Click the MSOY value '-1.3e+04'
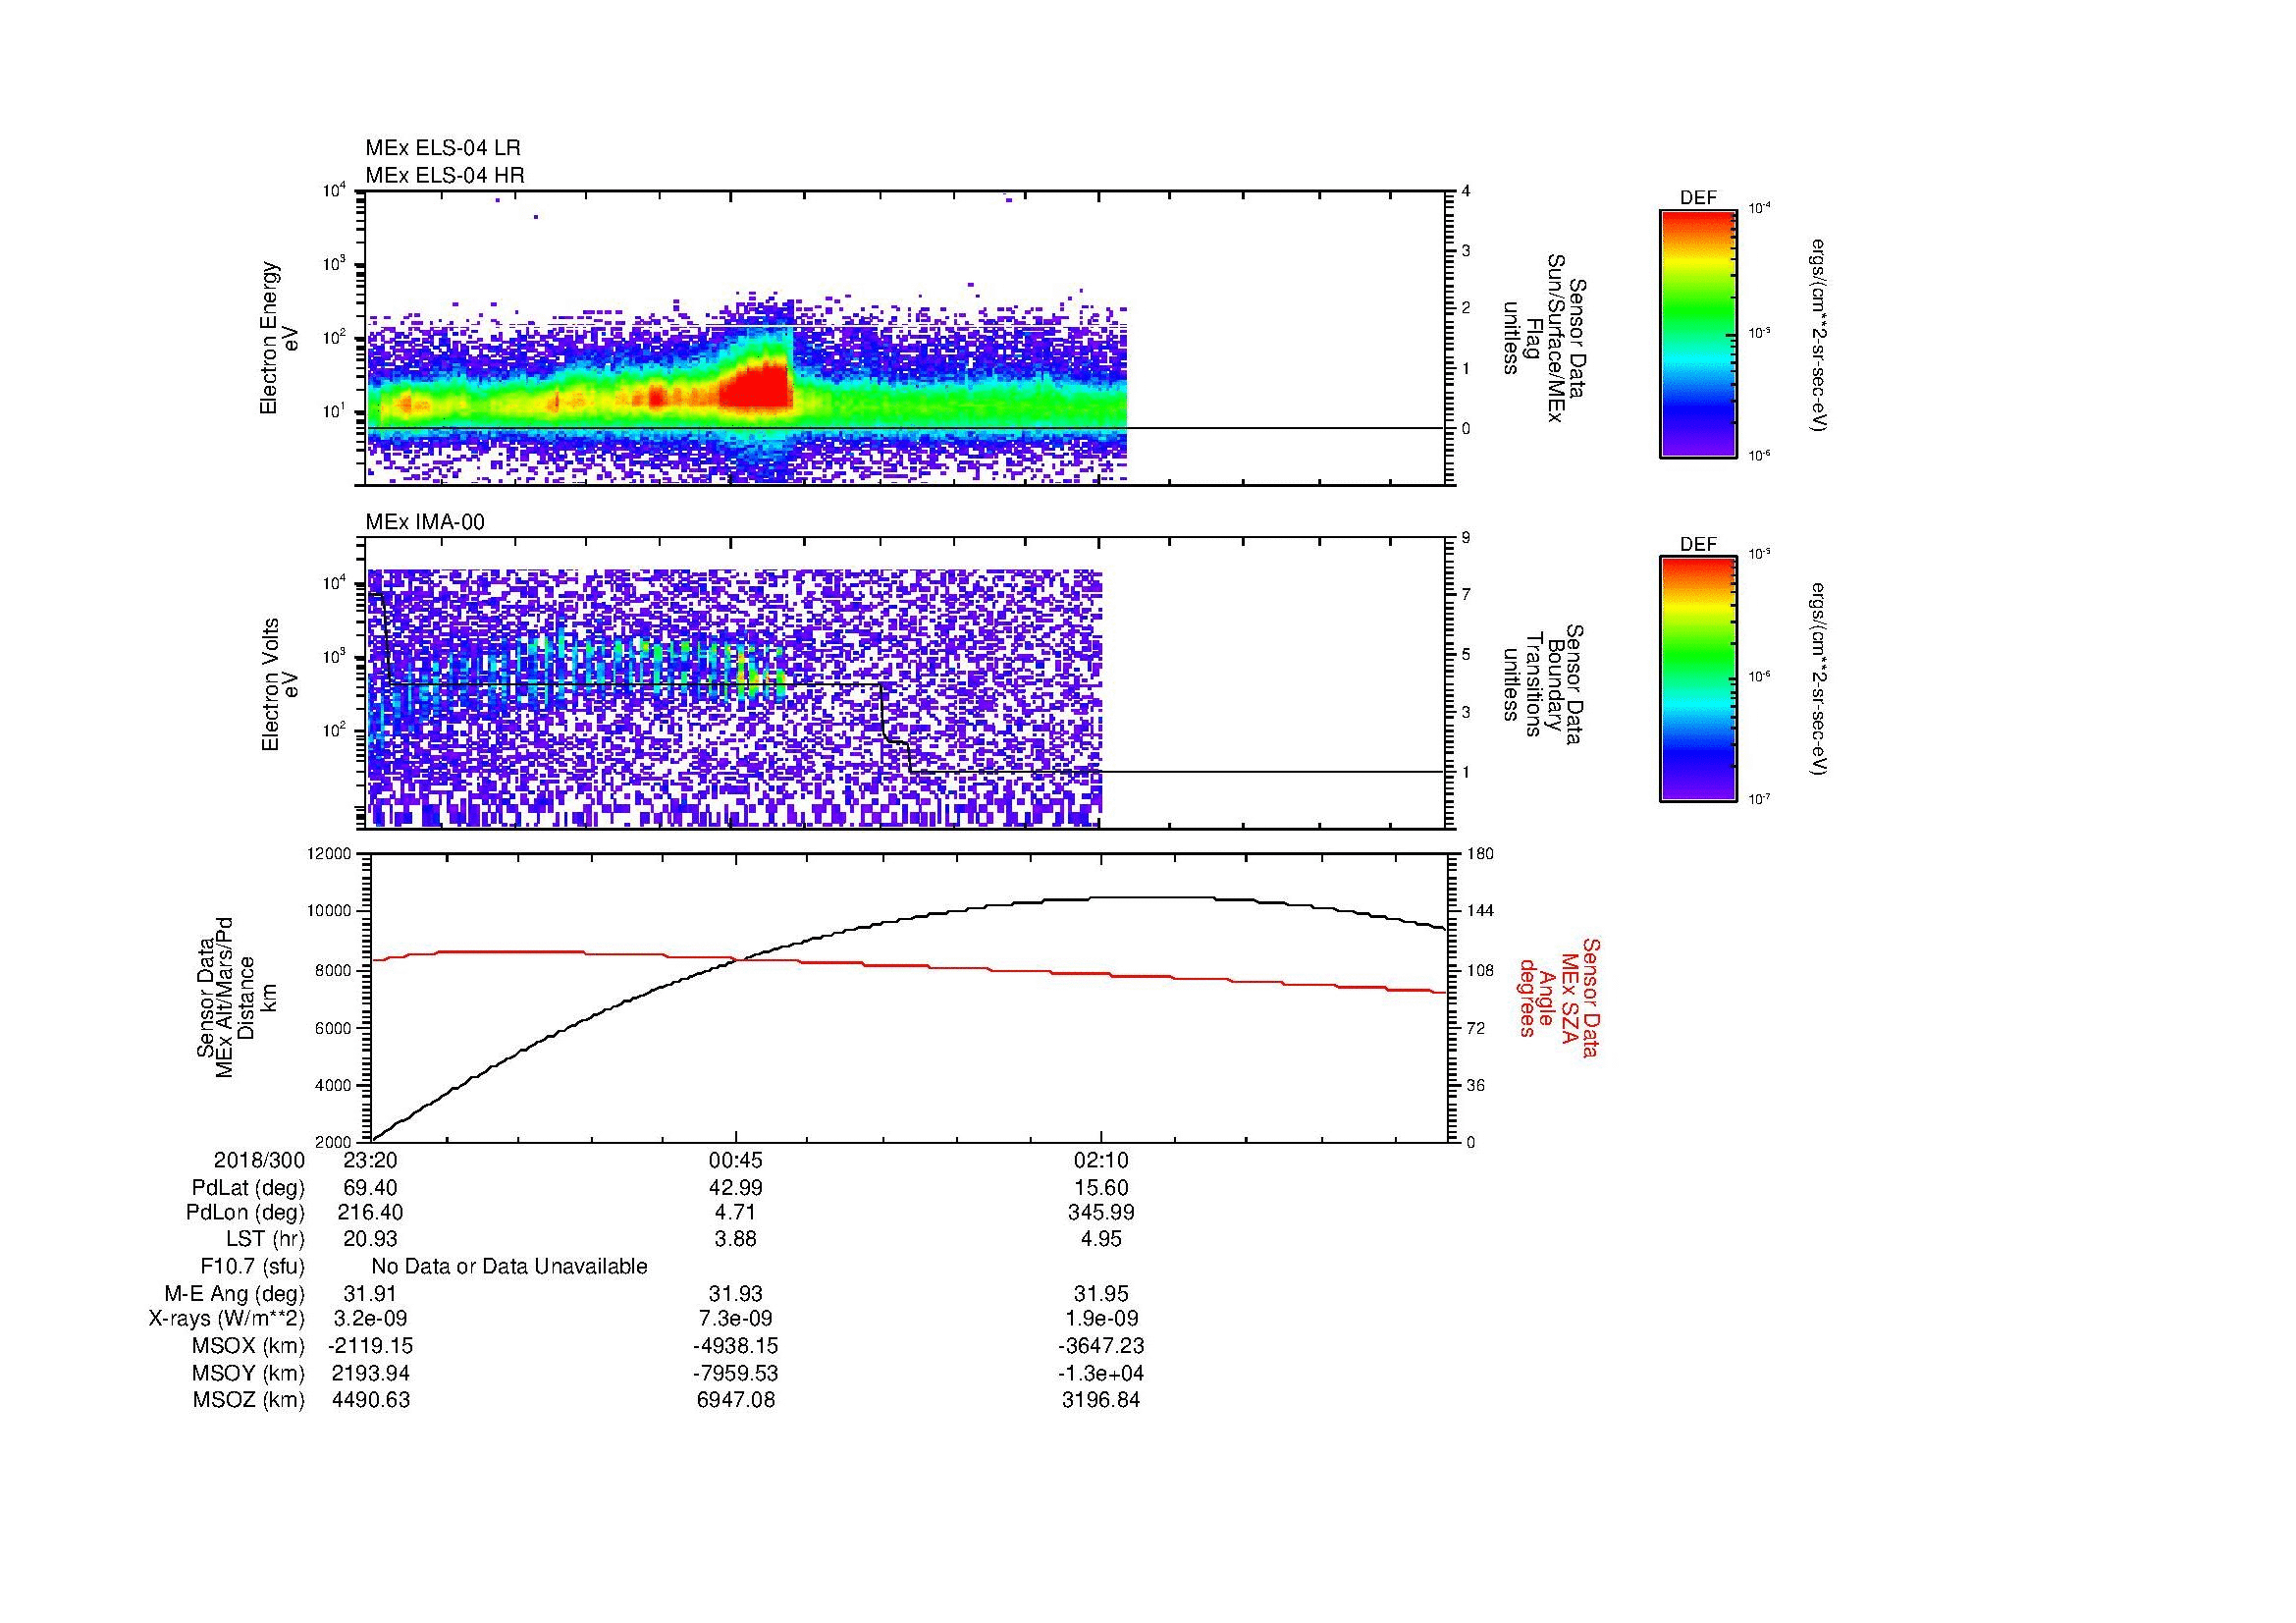This screenshot has width=2296, height=1623. [x=1101, y=1373]
